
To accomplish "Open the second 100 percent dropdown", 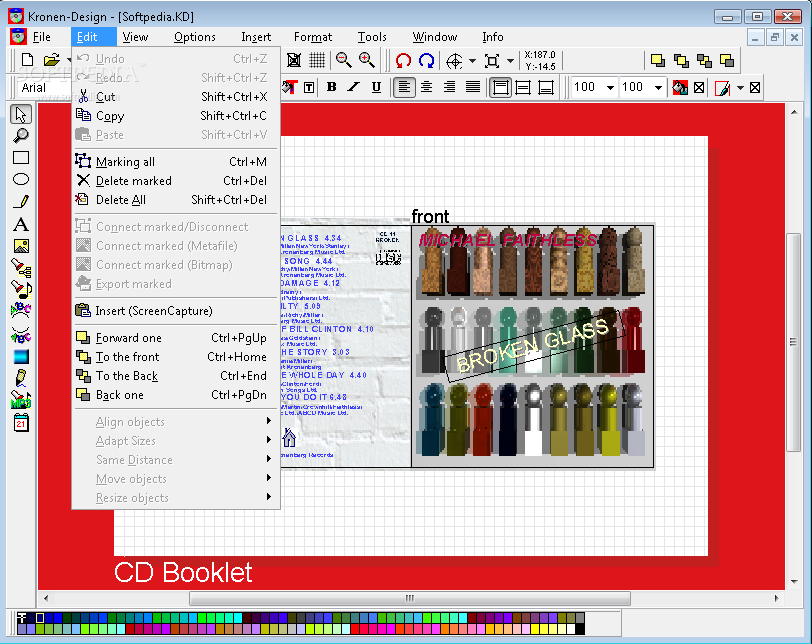I will point(658,87).
